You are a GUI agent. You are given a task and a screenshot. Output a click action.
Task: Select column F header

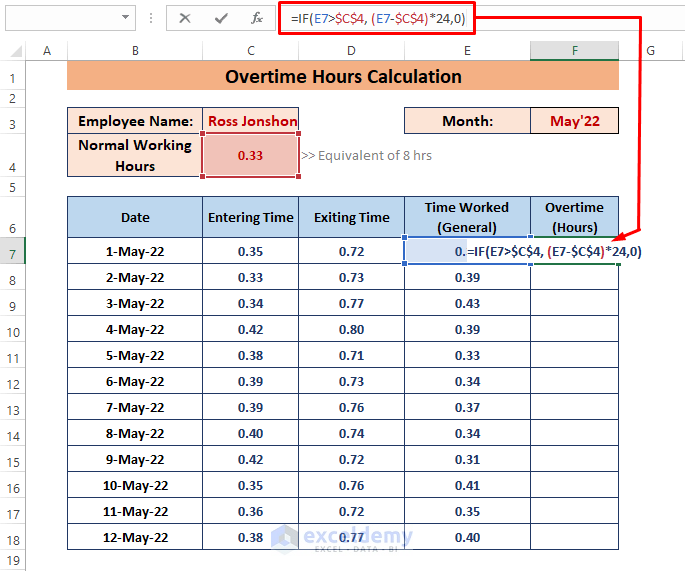574,51
